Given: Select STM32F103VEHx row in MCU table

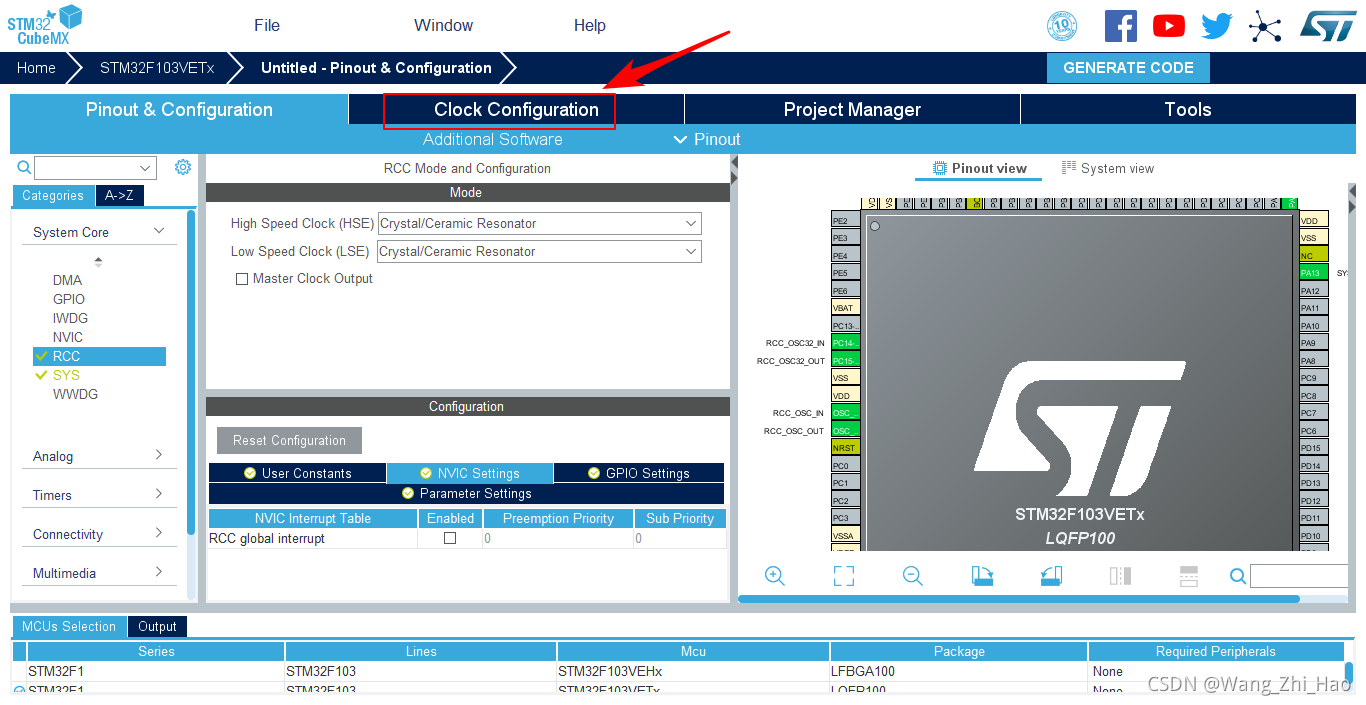Looking at the screenshot, I should [x=680, y=671].
